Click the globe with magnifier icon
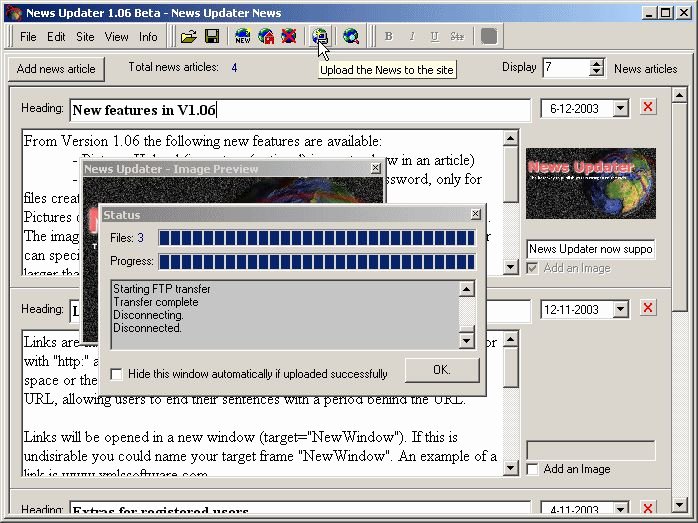Screen dimensions: 698x523 click(351, 36)
